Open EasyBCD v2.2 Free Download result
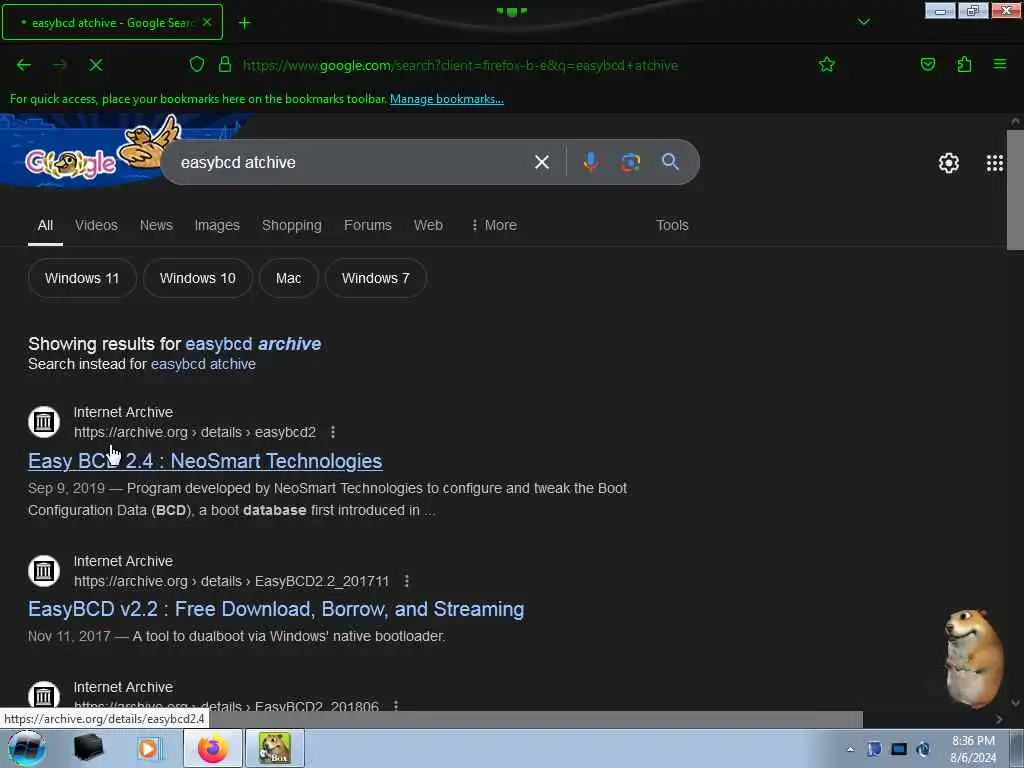1024x768 pixels. (x=276, y=609)
